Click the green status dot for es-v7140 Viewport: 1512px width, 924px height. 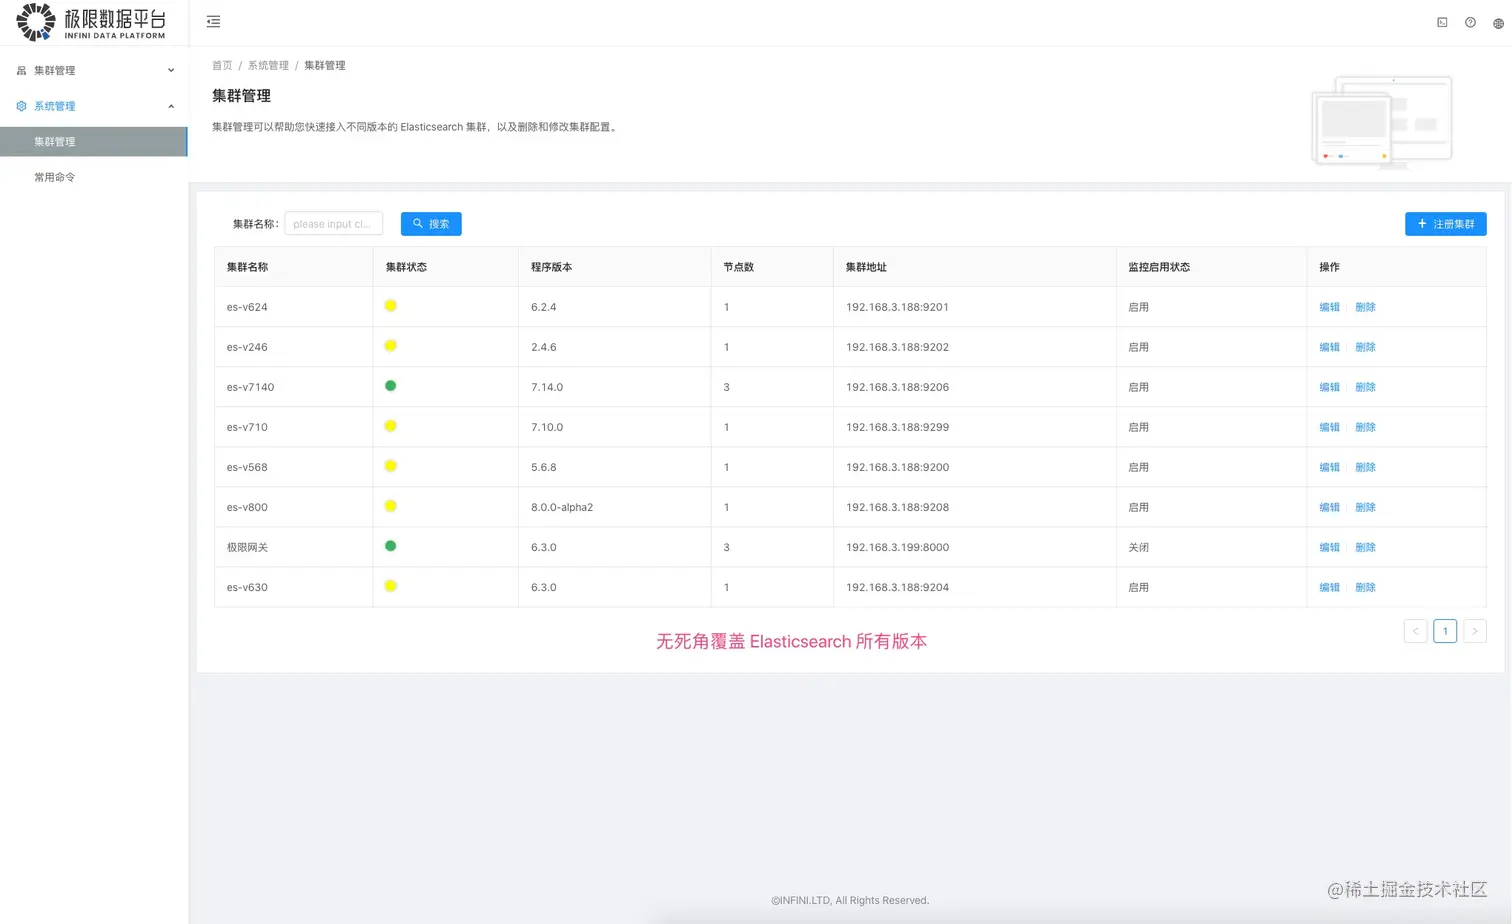click(x=391, y=386)
